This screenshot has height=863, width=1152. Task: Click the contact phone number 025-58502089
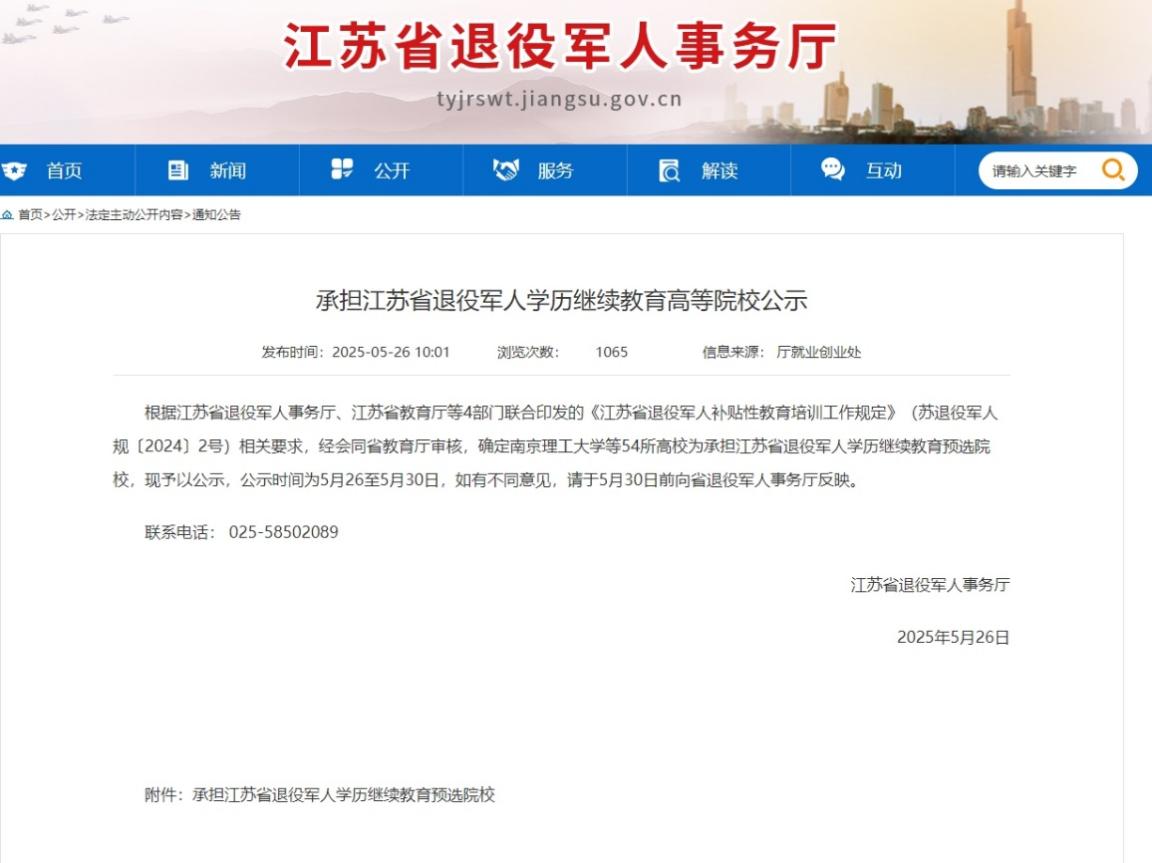pyautogui.click(x=283, y=532)
